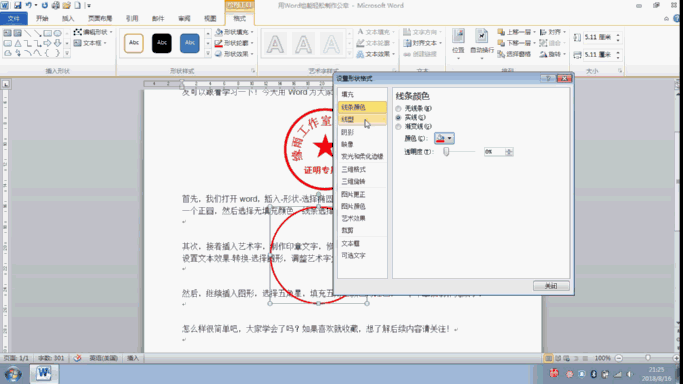683x384 pixels.
Task: Open the line color dropdown in dialog
Action: click(x=444, y=138)
